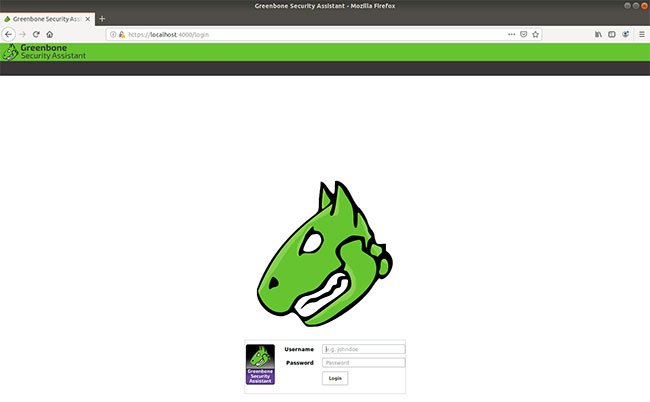
Task: Select the Greenbone Security Assistant tab
Action: [47, 19]
